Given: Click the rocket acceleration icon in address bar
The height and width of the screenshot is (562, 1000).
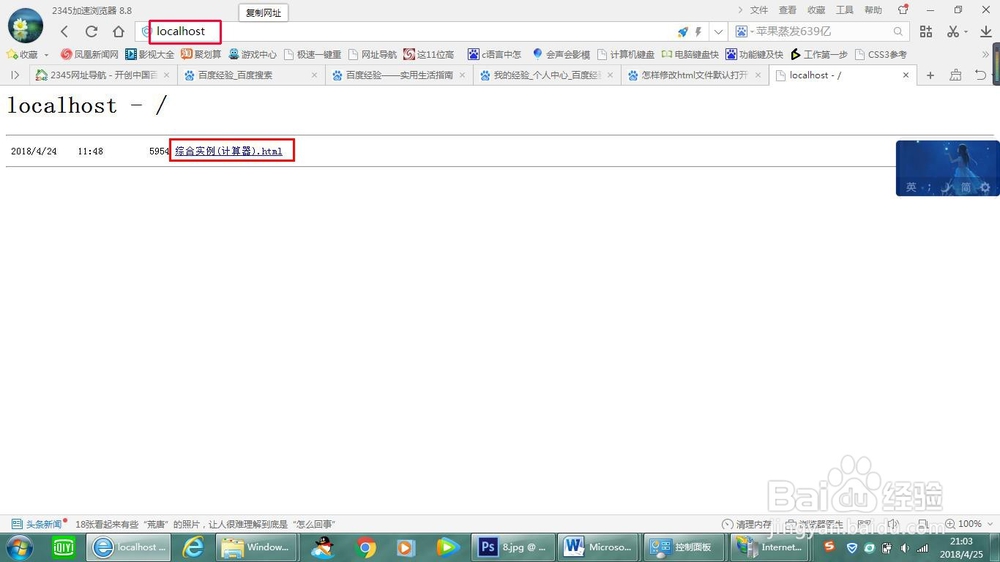Looking at the screenshot, I should click(683, 31).
